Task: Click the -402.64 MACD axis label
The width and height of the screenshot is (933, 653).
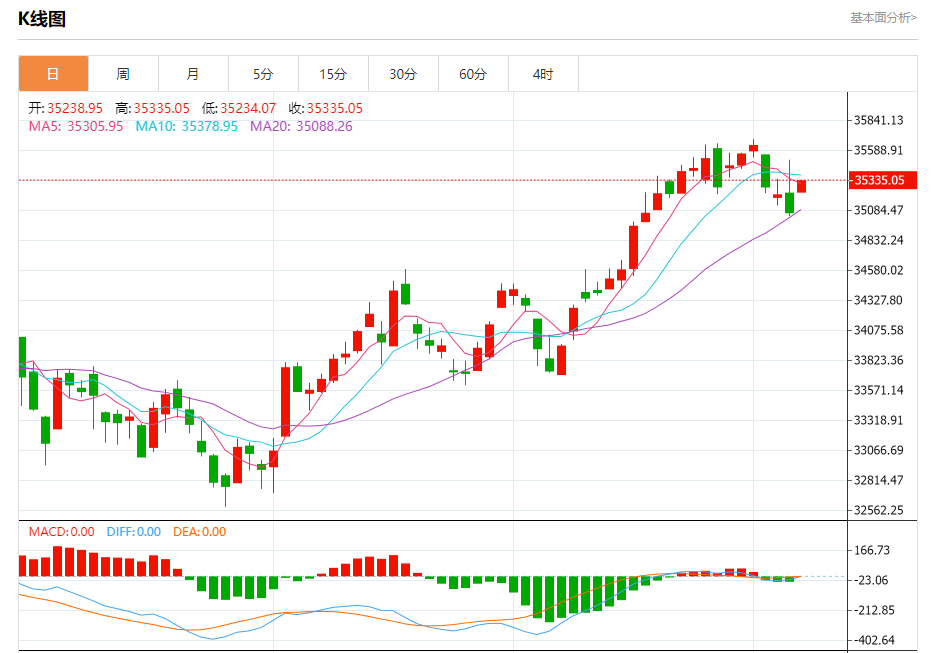Action: pyautogui.click(x=874, y=640)
